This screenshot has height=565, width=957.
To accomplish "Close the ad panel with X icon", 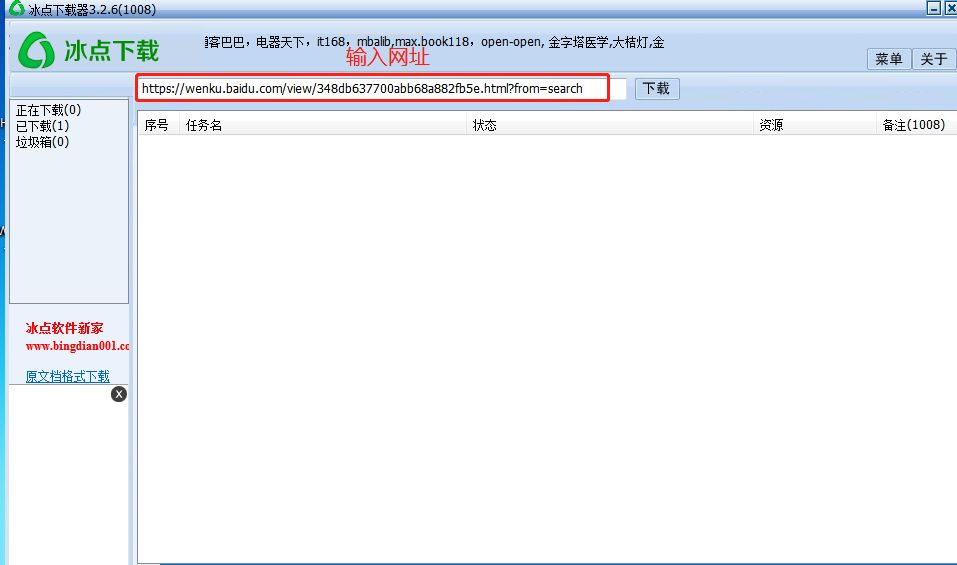I will pyautogui.click(x=119, y=394).
